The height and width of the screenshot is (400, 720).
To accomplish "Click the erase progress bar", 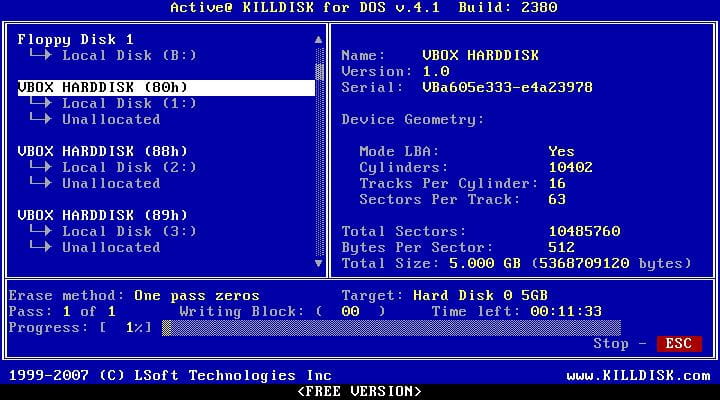I will point(390,328).
